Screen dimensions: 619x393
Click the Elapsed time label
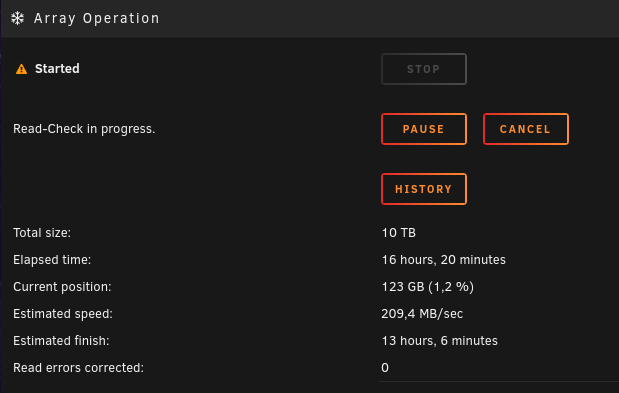pyautogui.click(x=52, y=260)
